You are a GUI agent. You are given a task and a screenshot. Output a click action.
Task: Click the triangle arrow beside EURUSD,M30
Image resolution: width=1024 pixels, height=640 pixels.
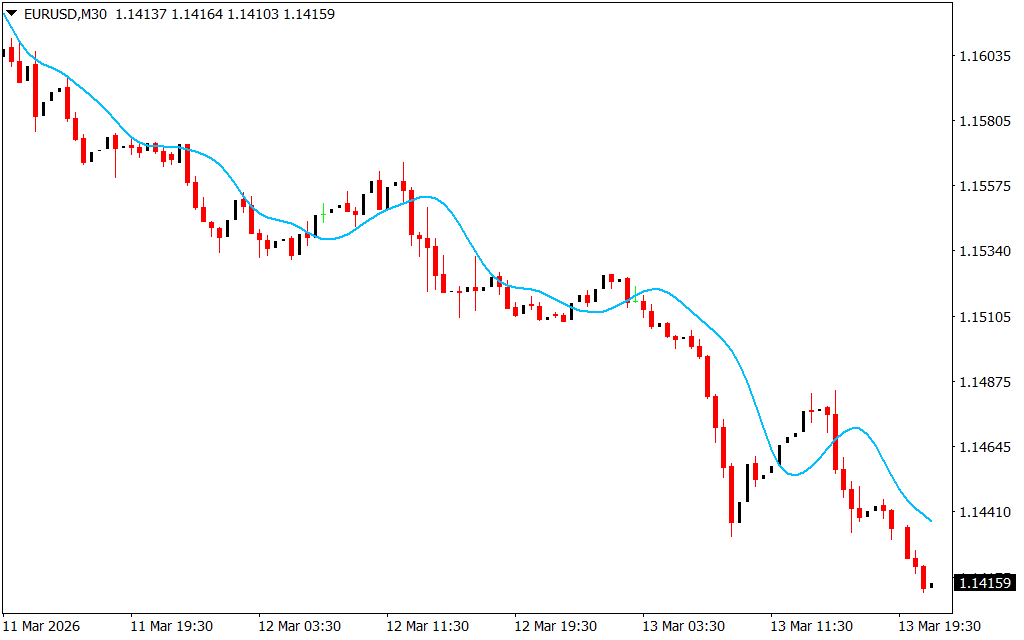pos(11,14)
